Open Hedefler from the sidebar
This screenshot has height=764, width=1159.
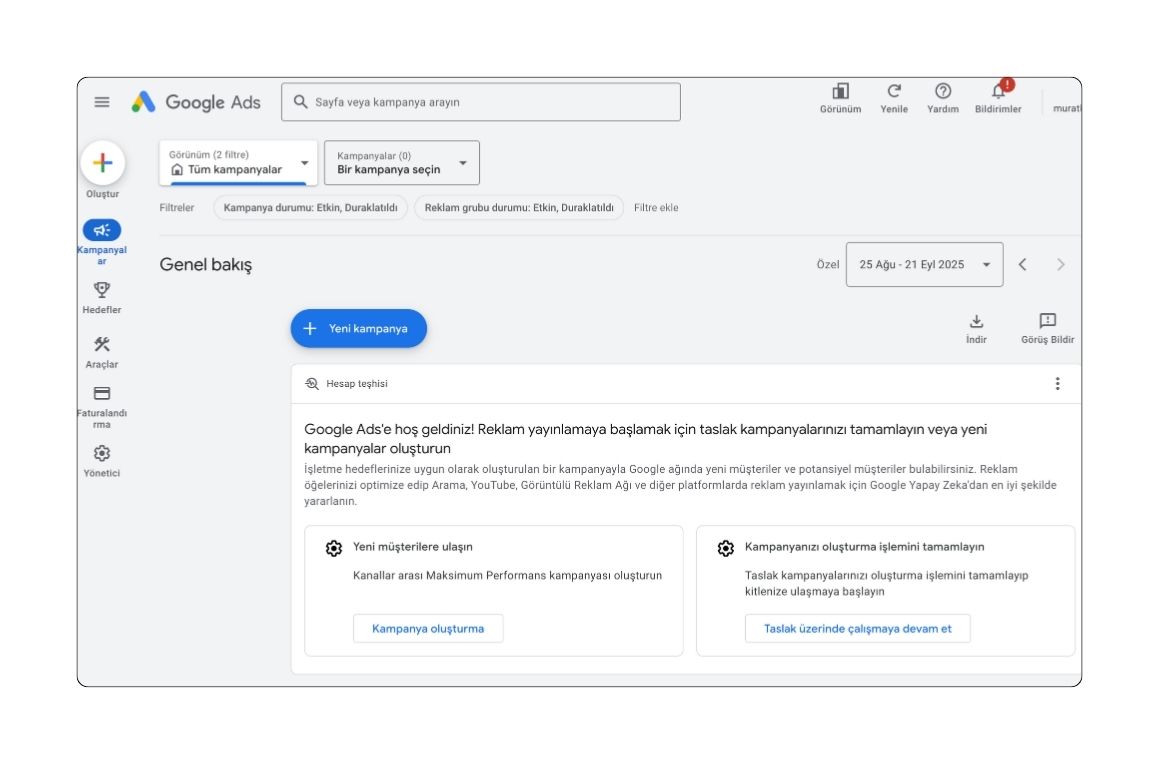[x=101, y=290]
